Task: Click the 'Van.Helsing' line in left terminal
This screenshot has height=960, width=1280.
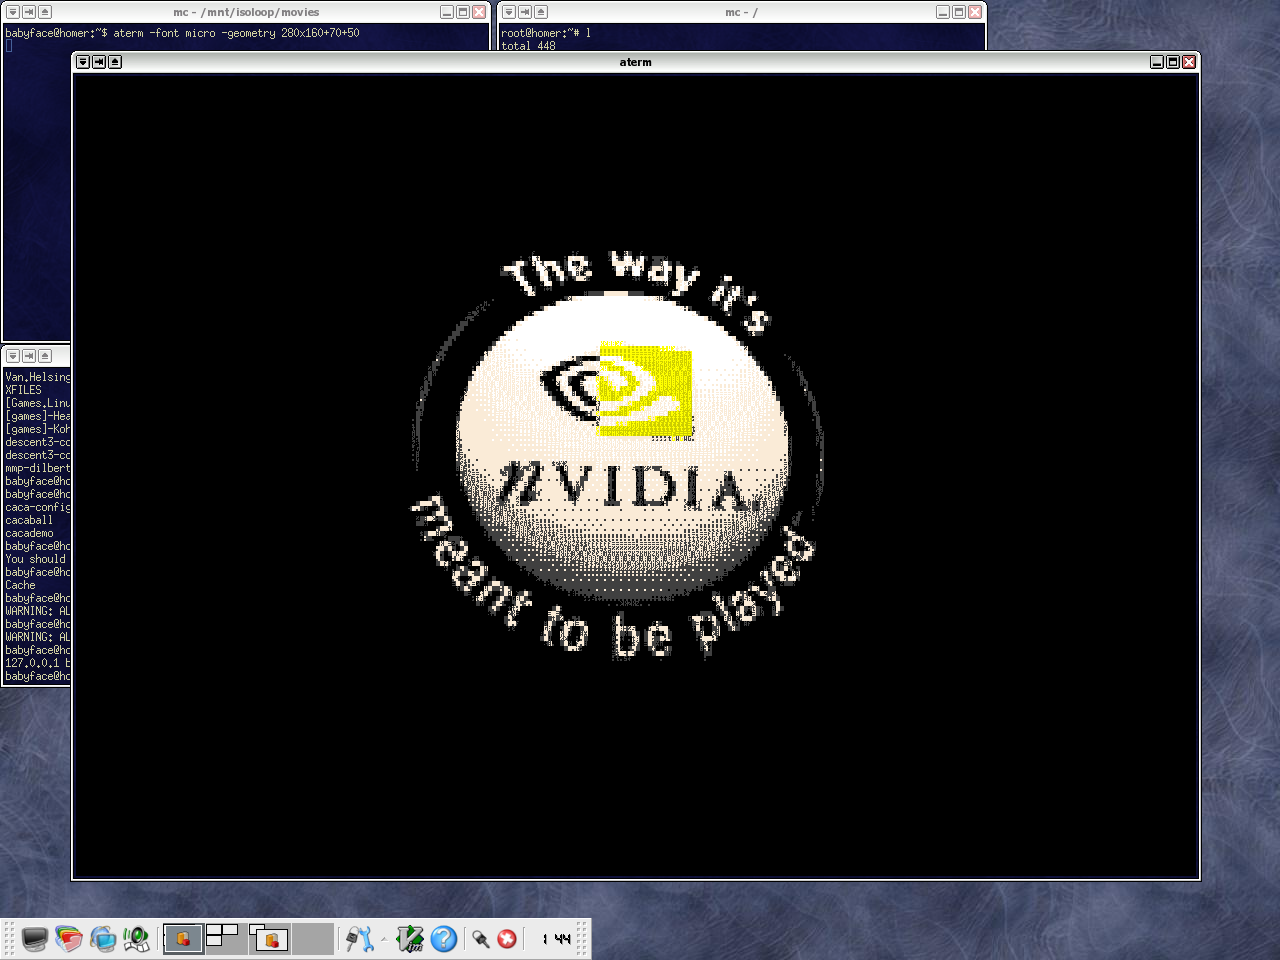Action: (38, 377)
